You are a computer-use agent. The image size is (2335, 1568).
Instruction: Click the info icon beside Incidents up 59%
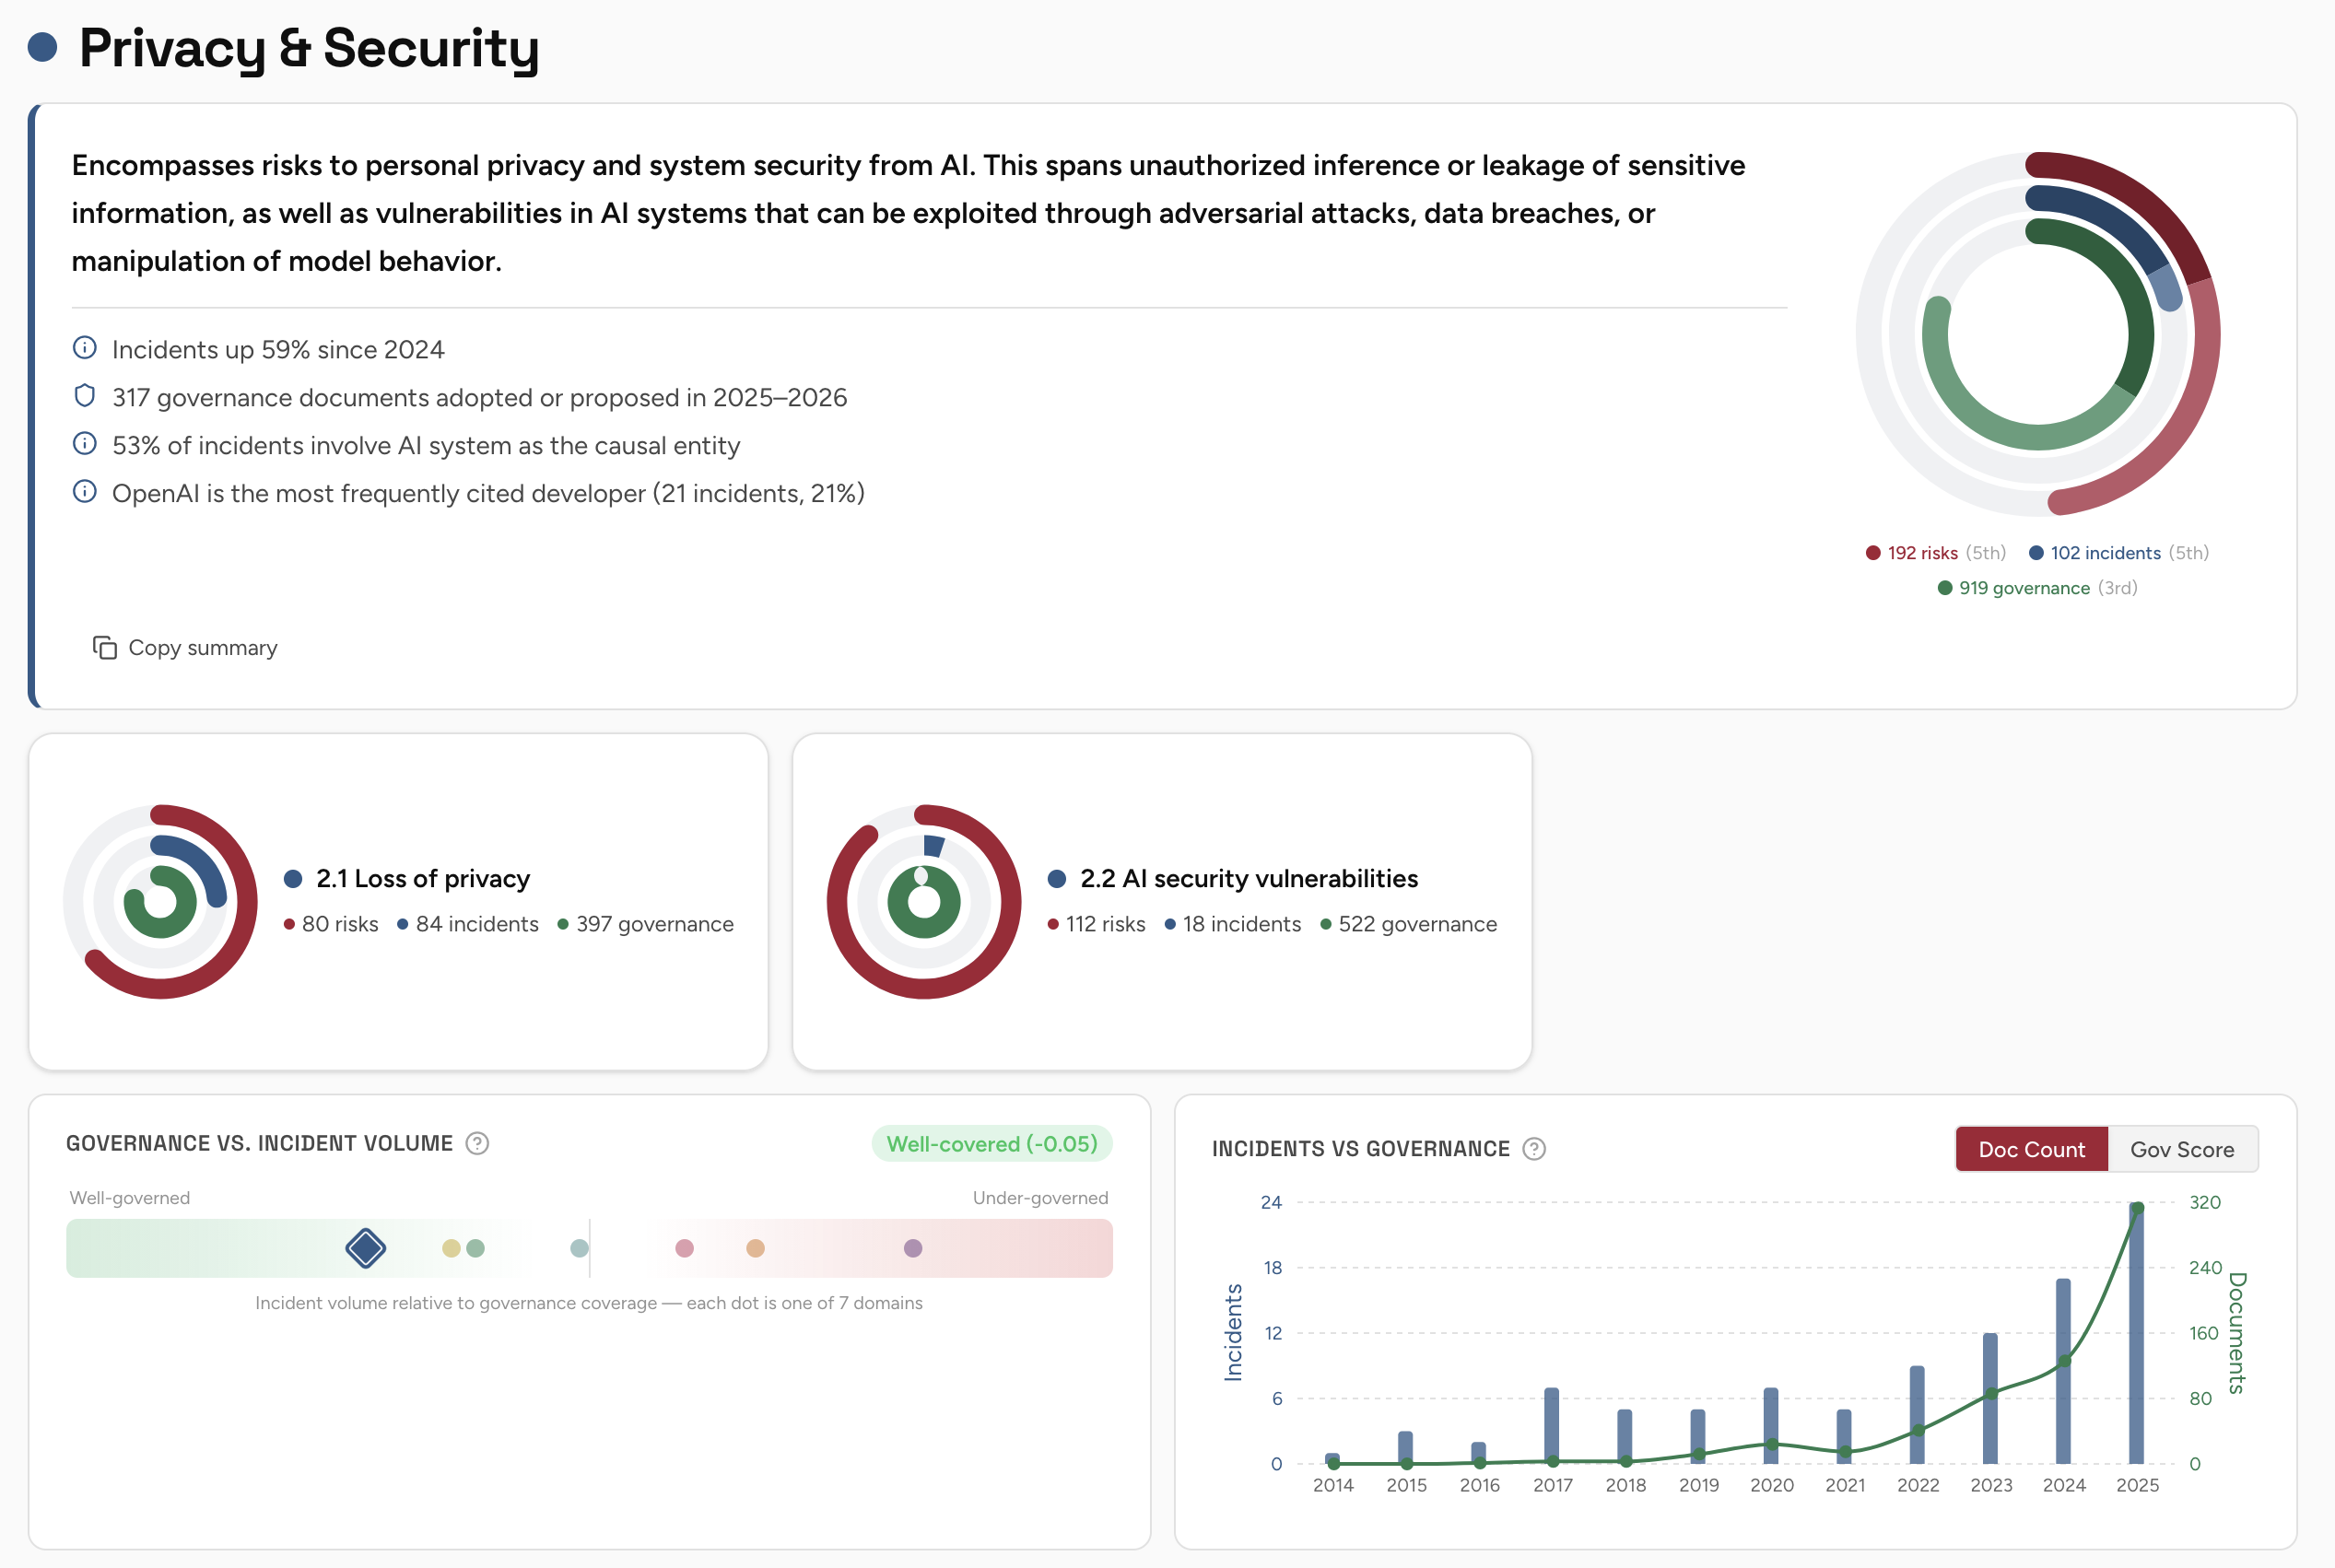pyautogui.click(x=85, y=348)
